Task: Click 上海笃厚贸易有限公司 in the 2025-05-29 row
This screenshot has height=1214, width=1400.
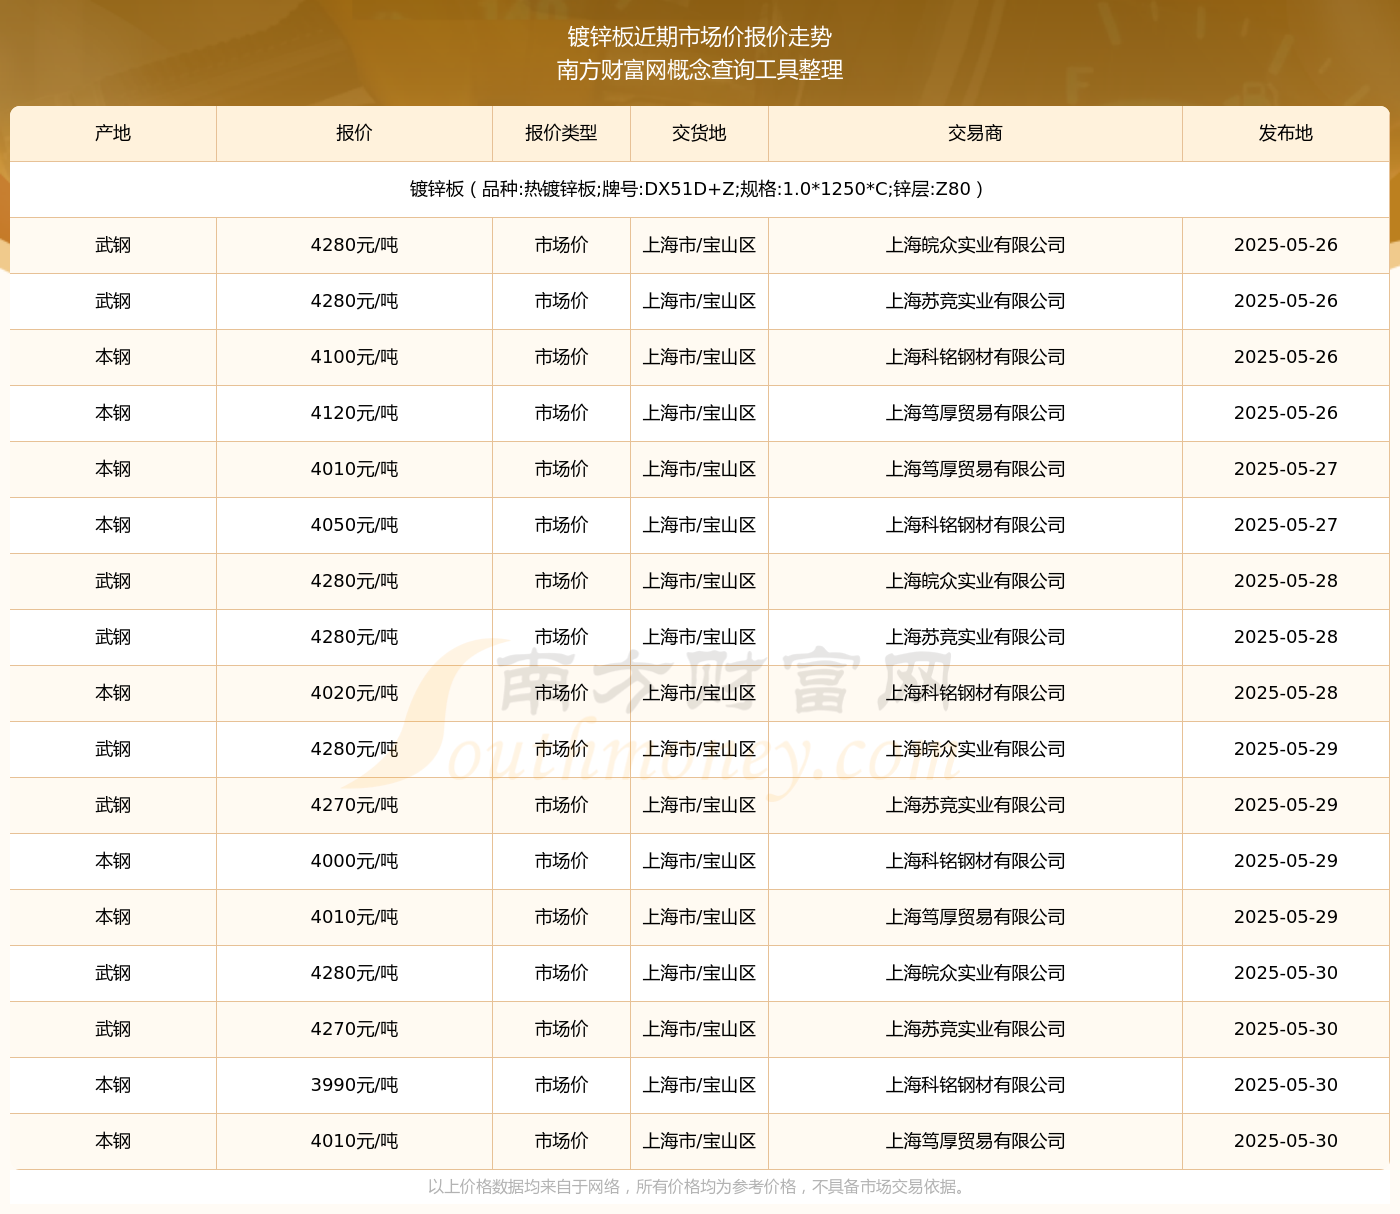Action: coord(975,917)
